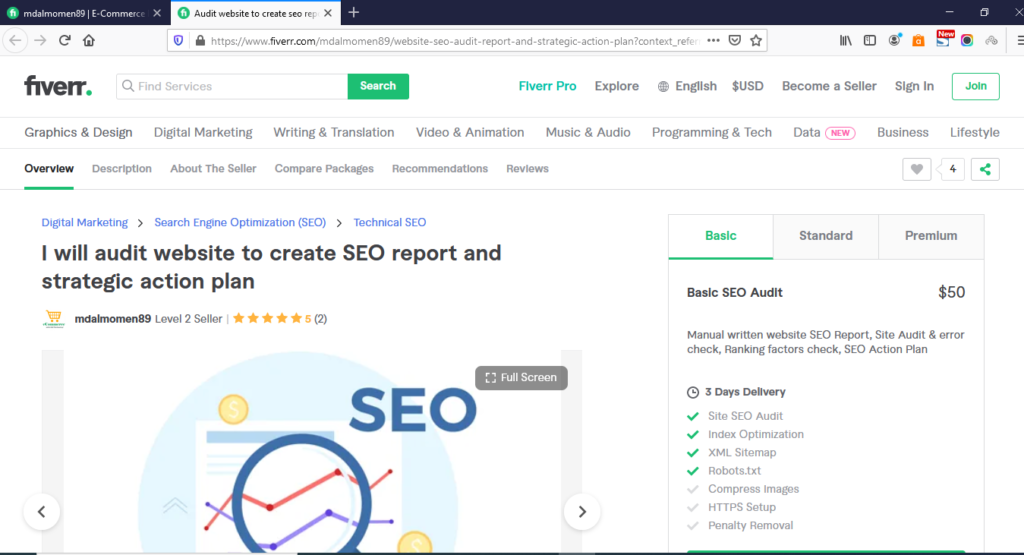The height and width of the screenshot is (555, 1024).
Task: Click the heart icon to save gig
Action: tap(916, 169)
